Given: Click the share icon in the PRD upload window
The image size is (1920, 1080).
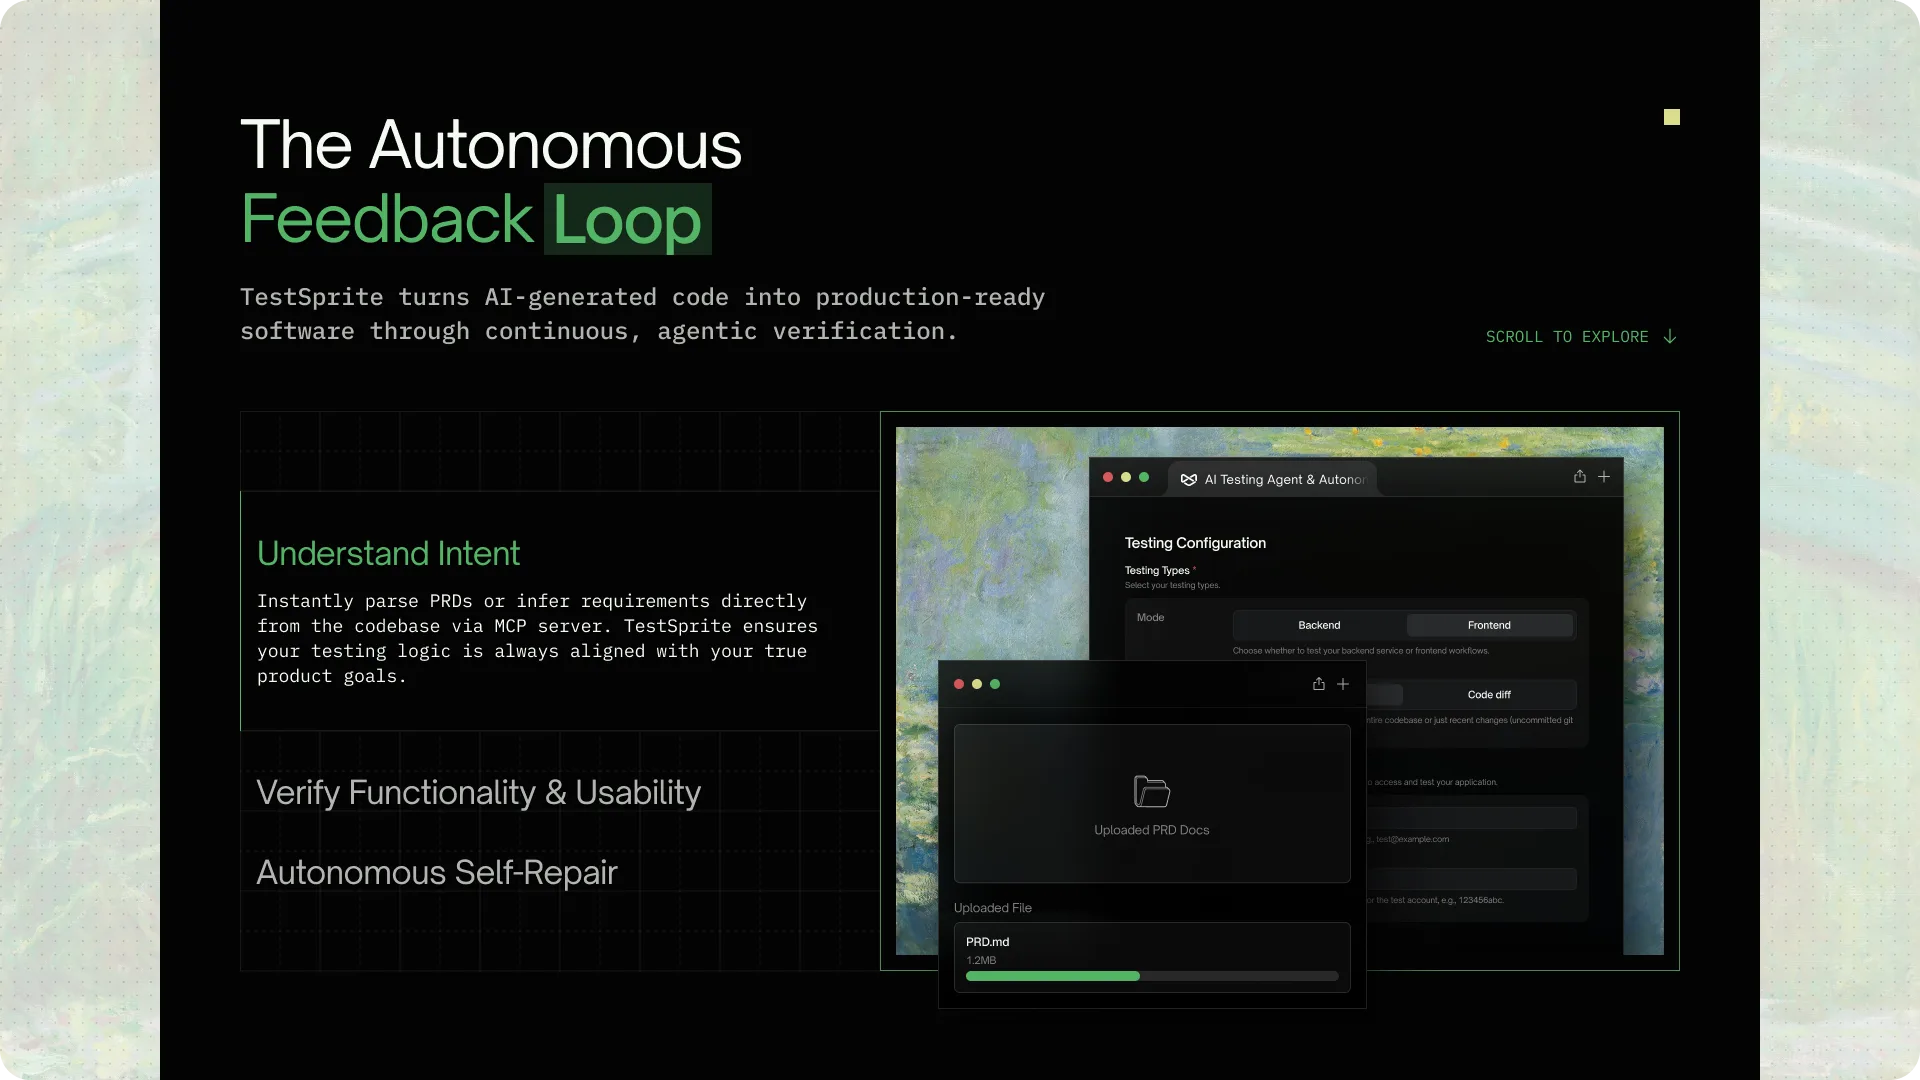Looking at the screenshot, I should point(1319,684).
